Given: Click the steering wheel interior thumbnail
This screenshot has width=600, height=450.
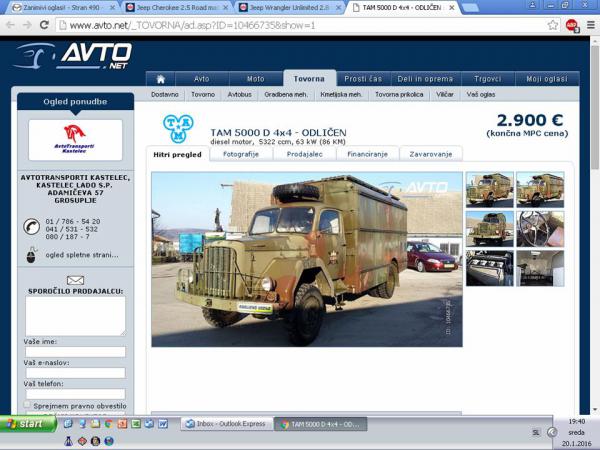Looking at the screenshot, I should click(540, 228).
